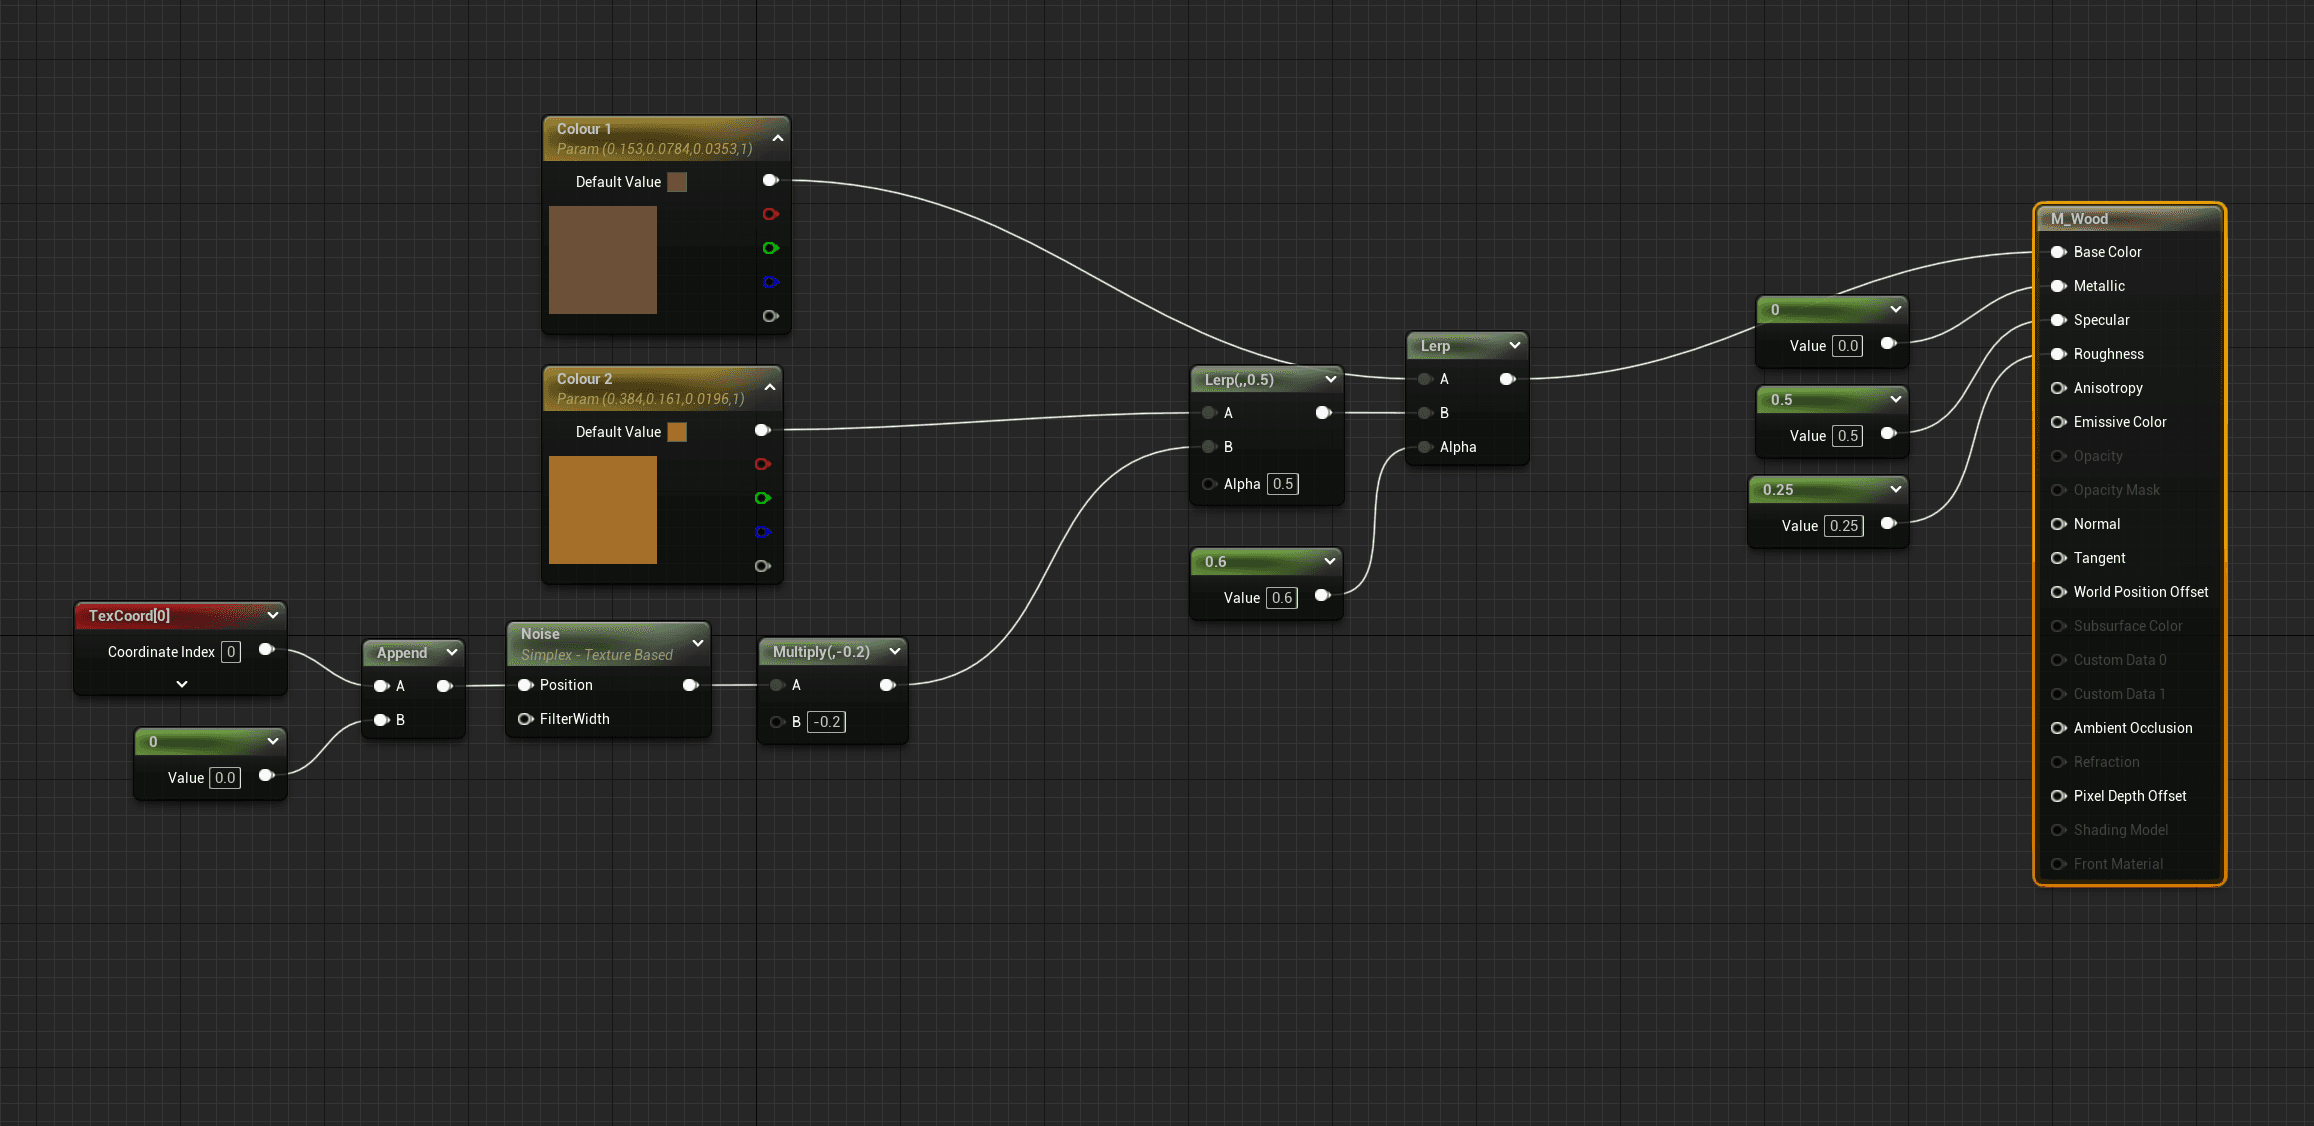Click the red channel output pin of Colour 1
Screen dimensions: 2314x1126
[770, 214]
